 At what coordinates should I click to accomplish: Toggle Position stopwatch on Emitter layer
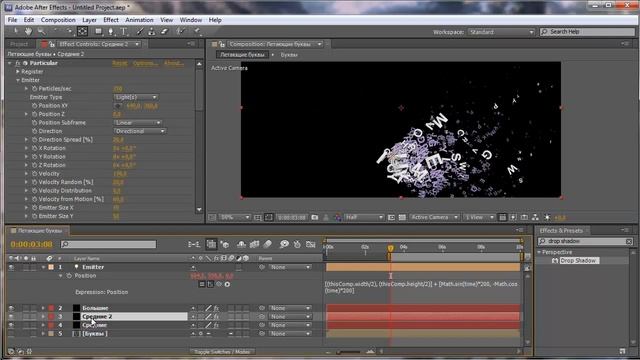[x=69, y=276]
